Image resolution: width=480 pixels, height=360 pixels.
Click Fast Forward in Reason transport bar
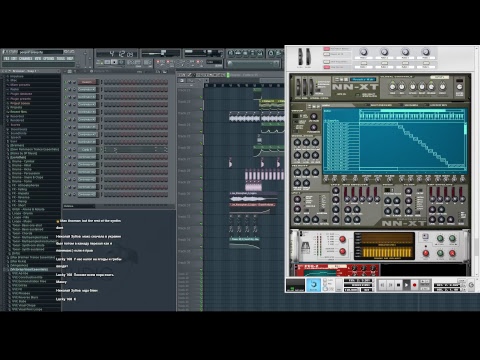click(390, 285)
